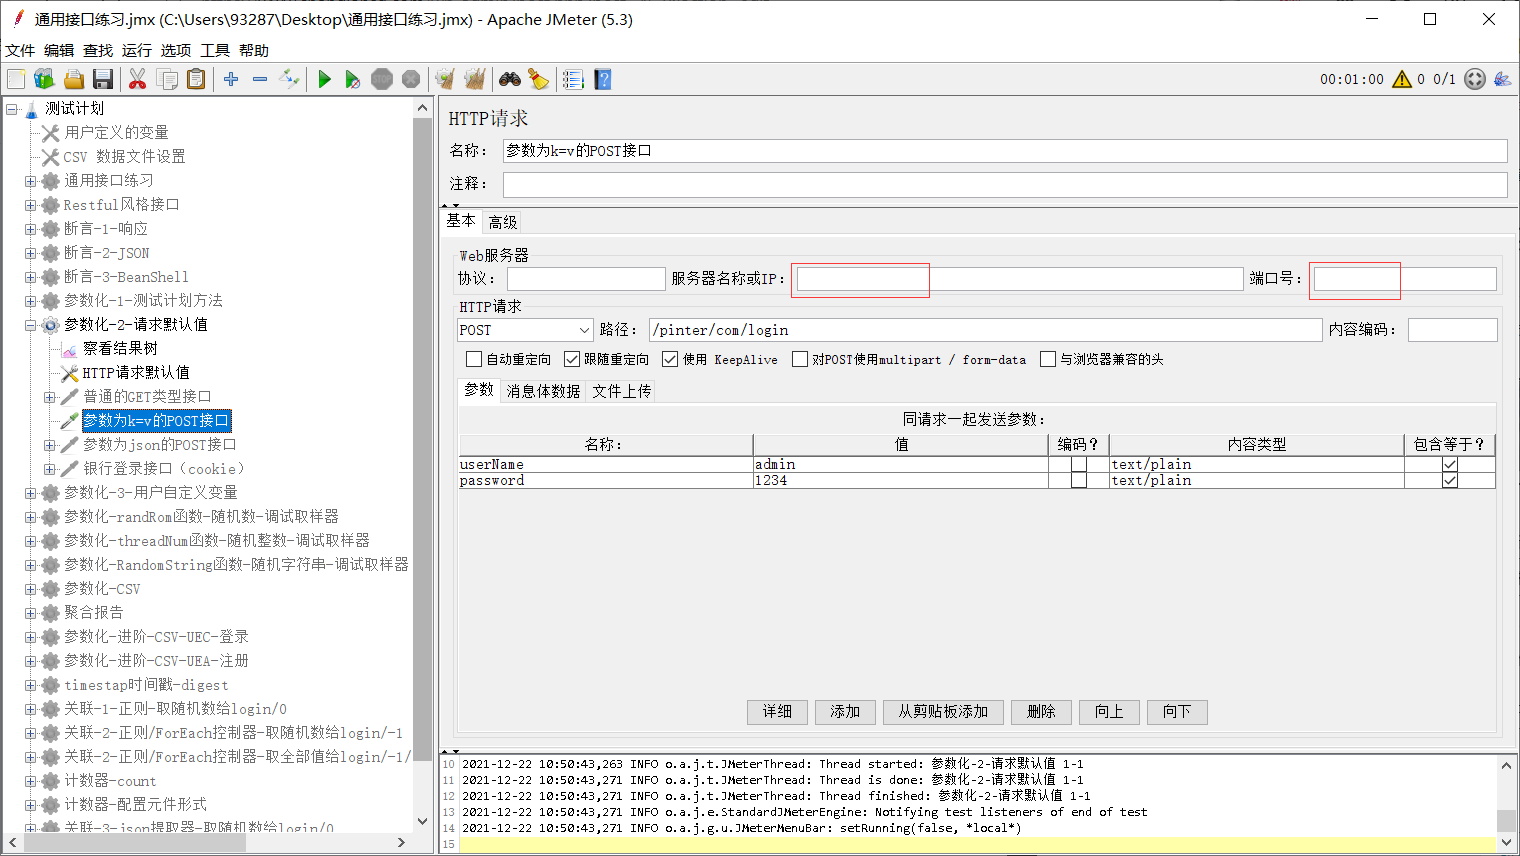This screenshot has width=1520, height=856.
Task: Open Help with the question mark icon
Action: click(602, 79)
